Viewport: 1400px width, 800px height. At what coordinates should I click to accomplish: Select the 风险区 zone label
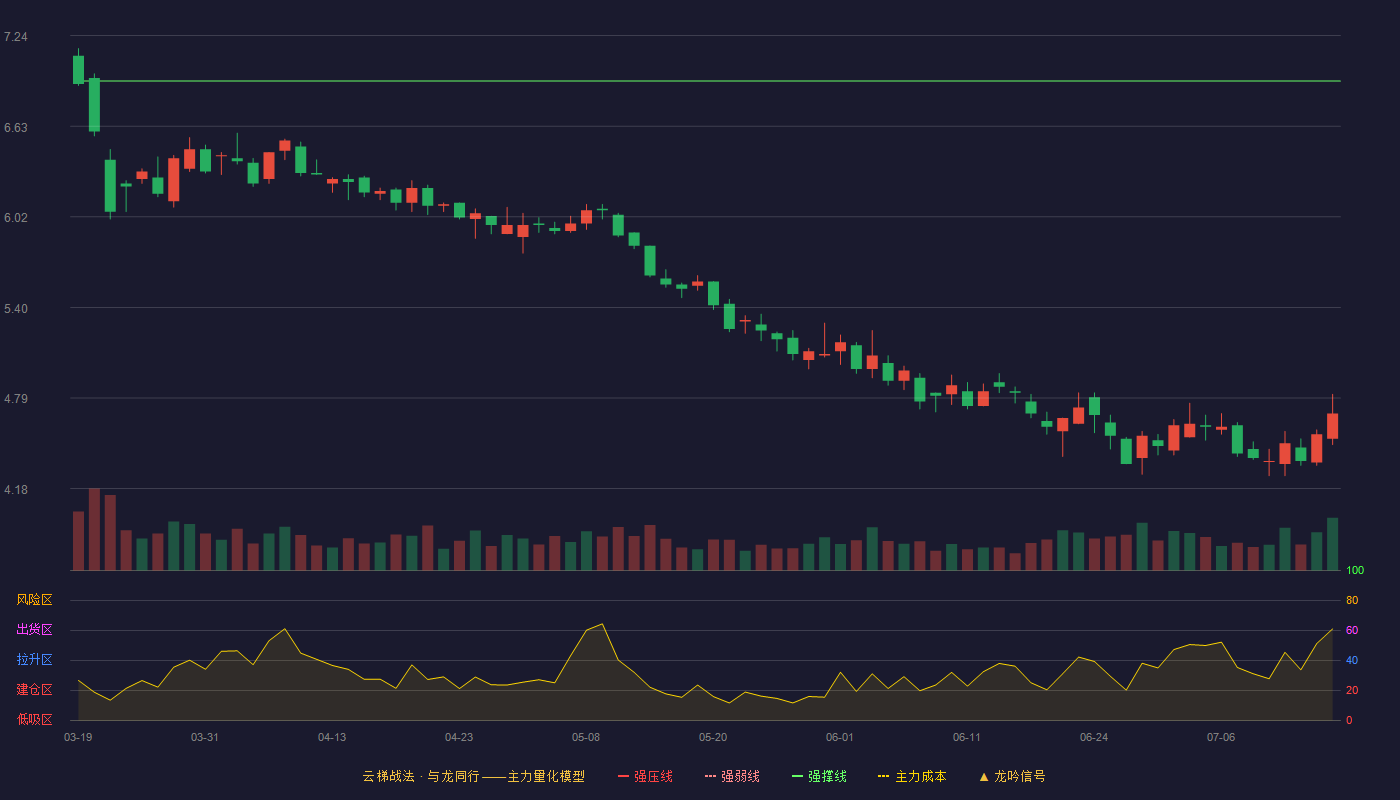point(34,600)
